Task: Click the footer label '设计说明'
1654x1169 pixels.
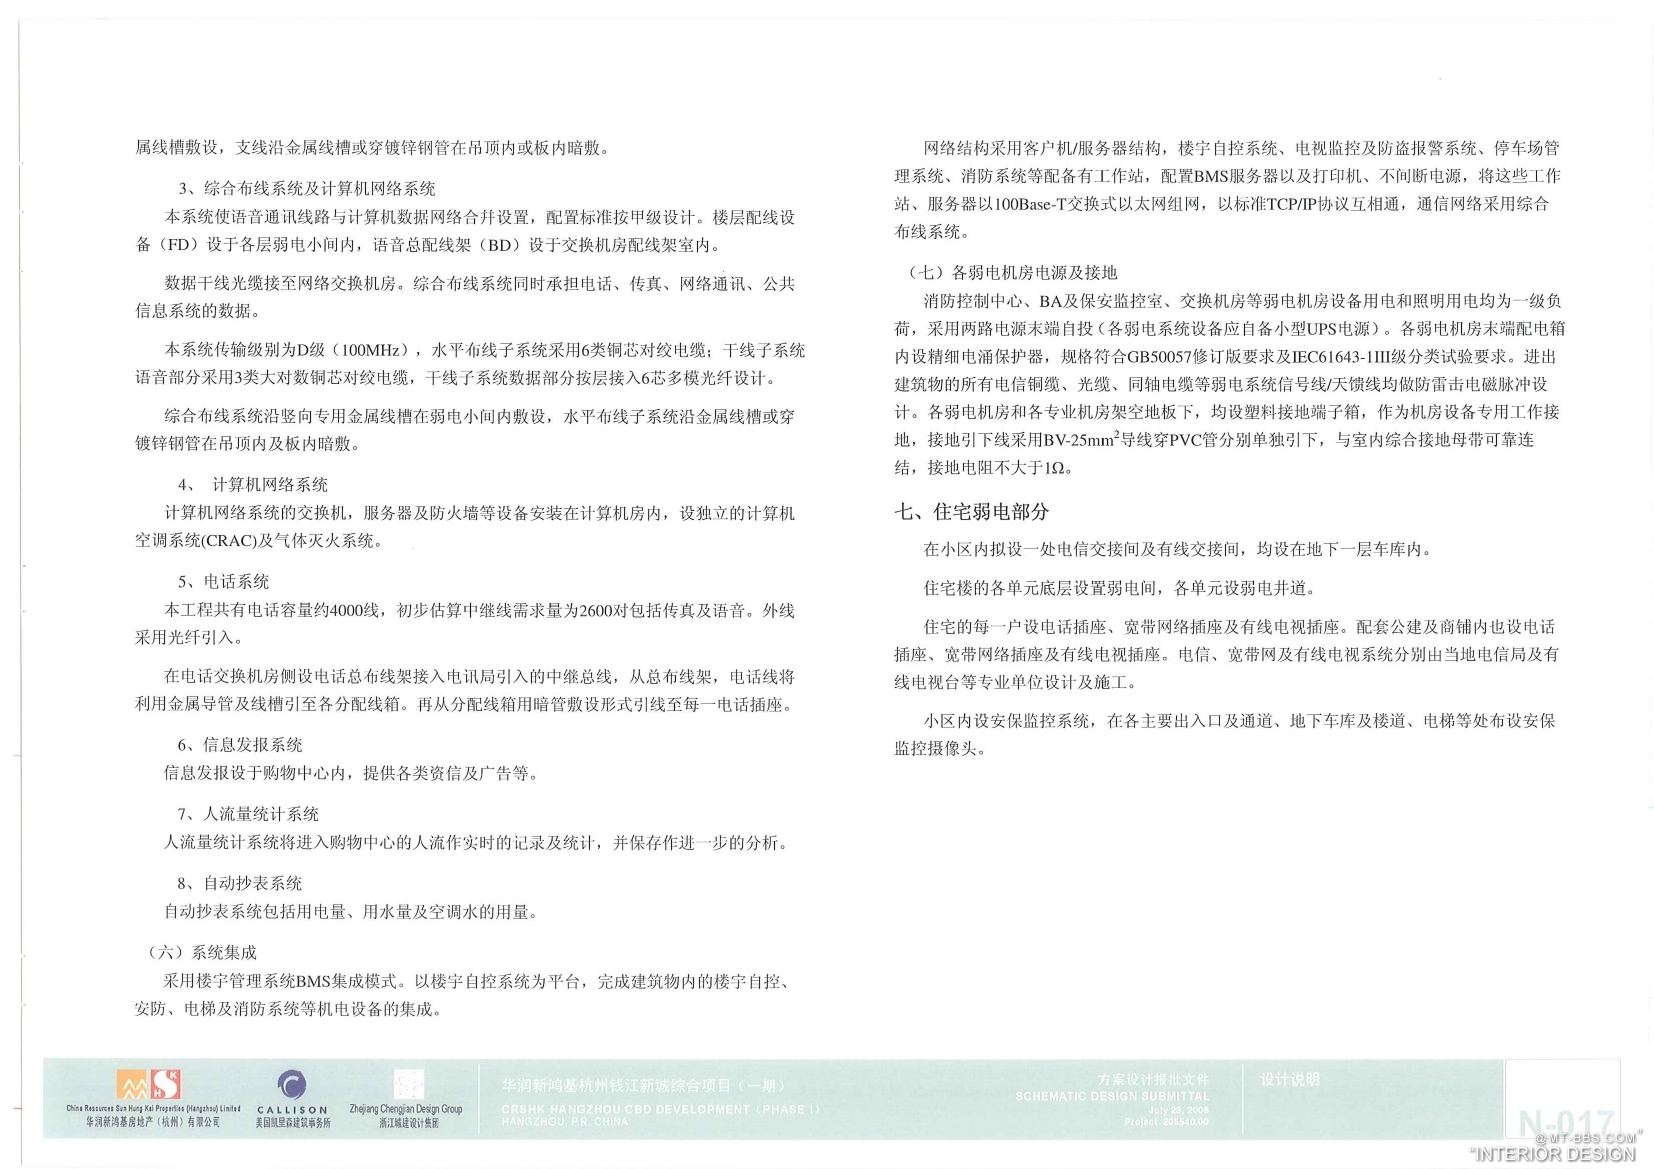Action: pyautogui.click(x=1290, y=1079)
